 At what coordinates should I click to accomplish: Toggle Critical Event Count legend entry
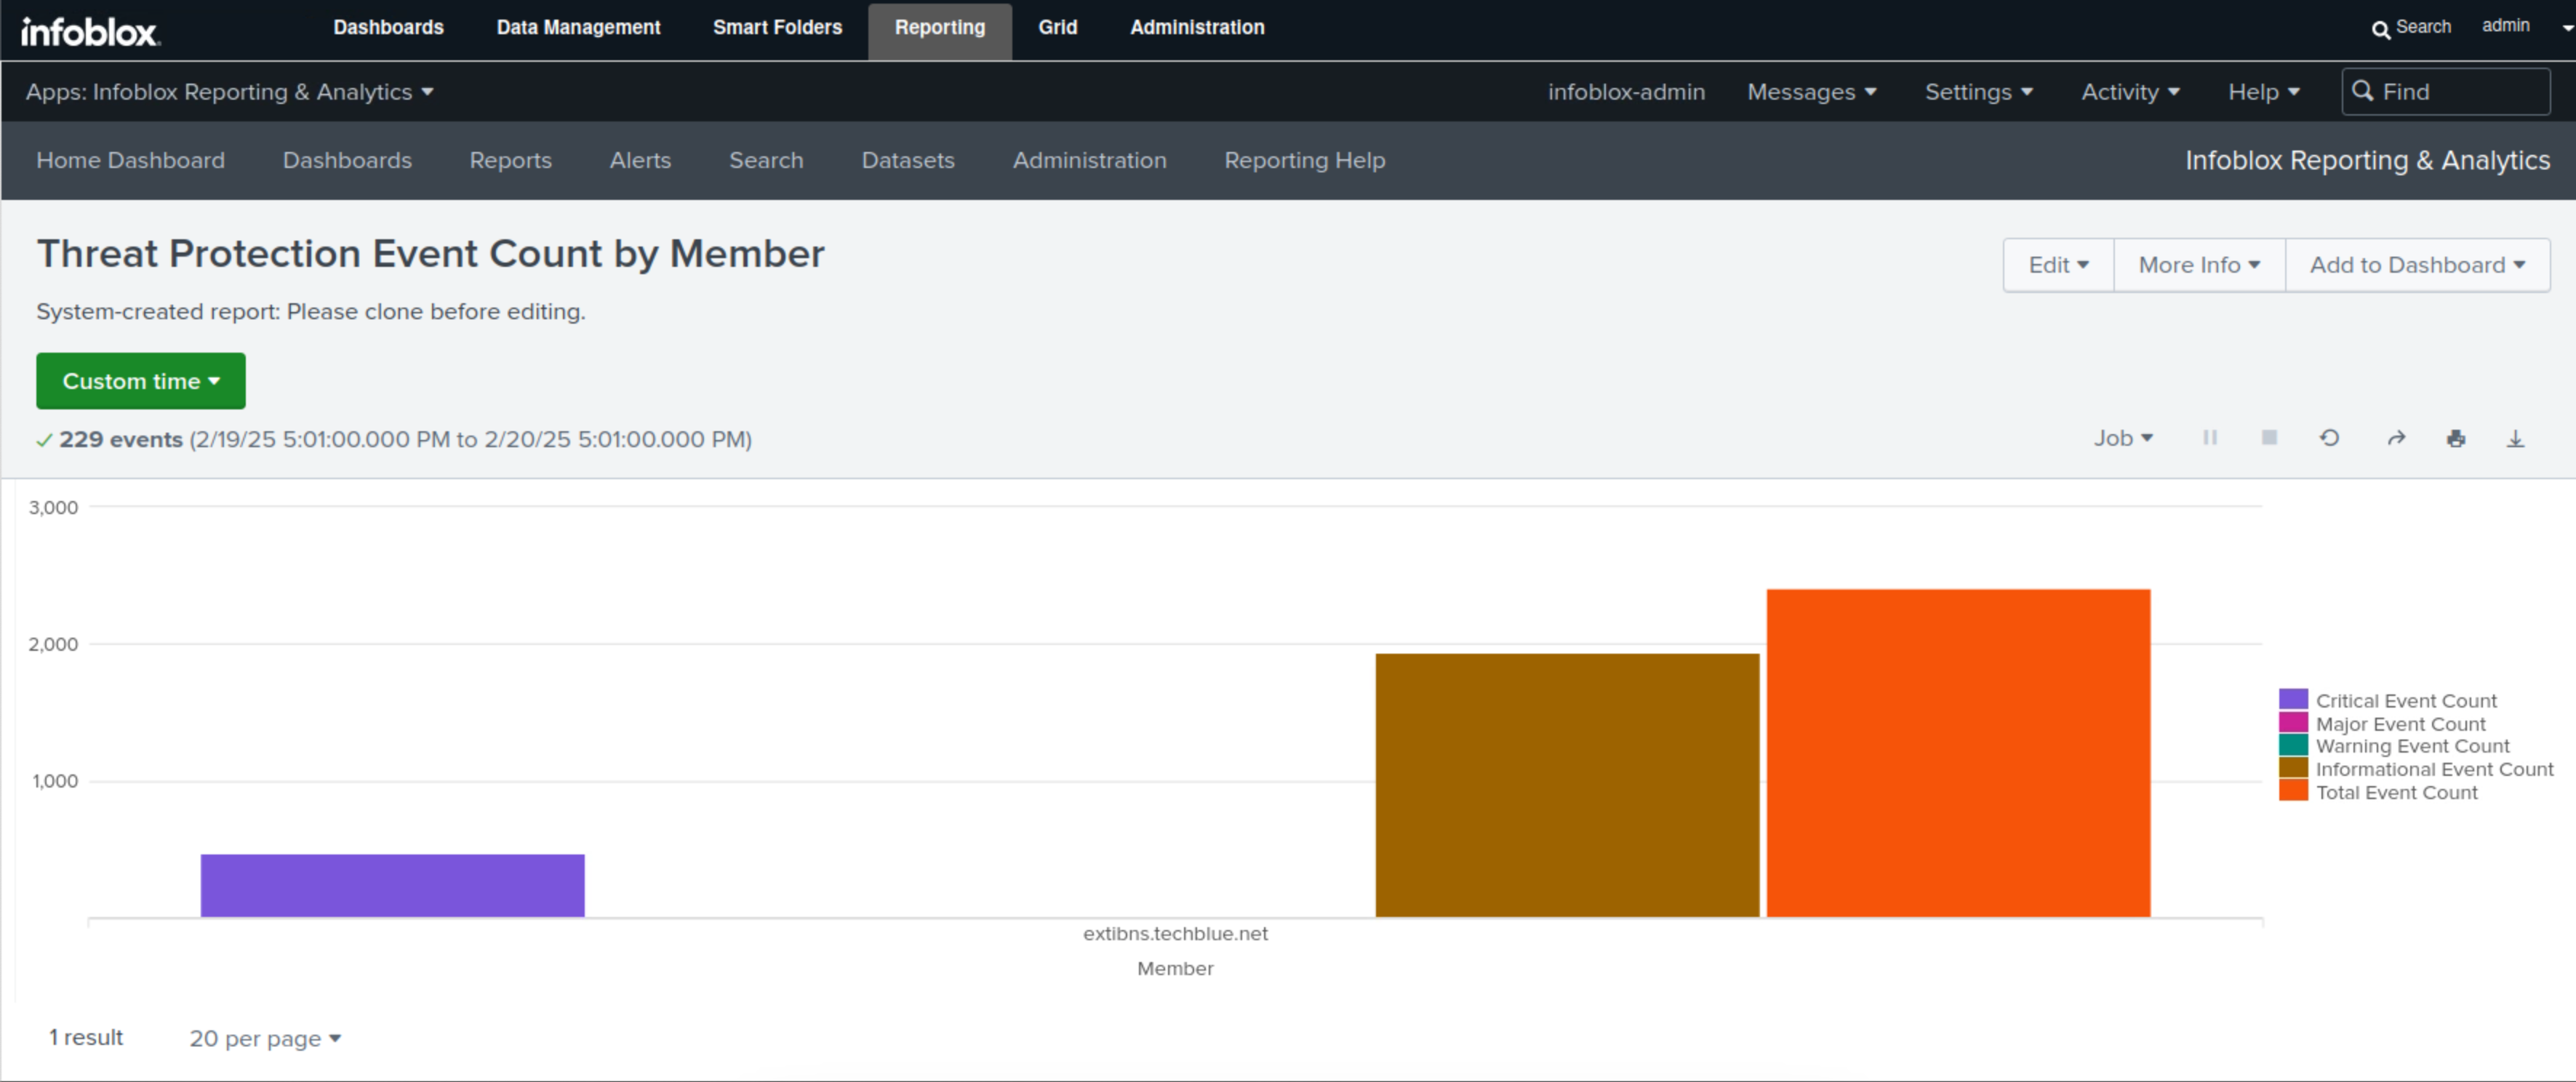[2405, 700]
